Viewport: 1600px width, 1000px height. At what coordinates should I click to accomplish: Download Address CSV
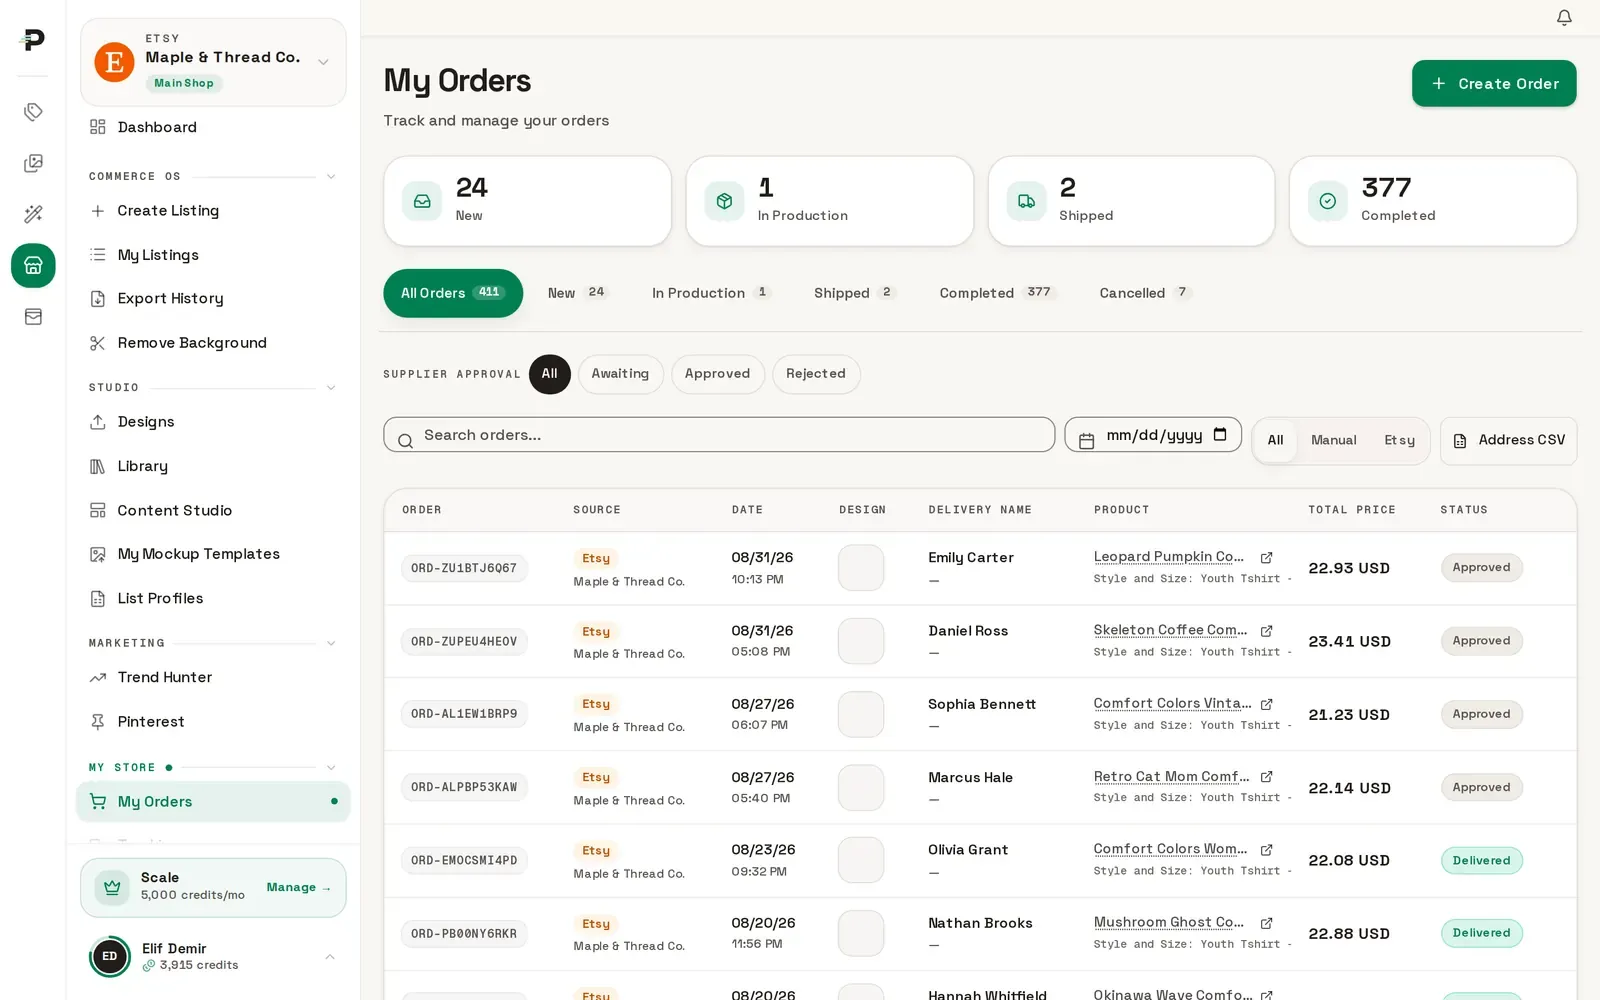(1508, 441)
